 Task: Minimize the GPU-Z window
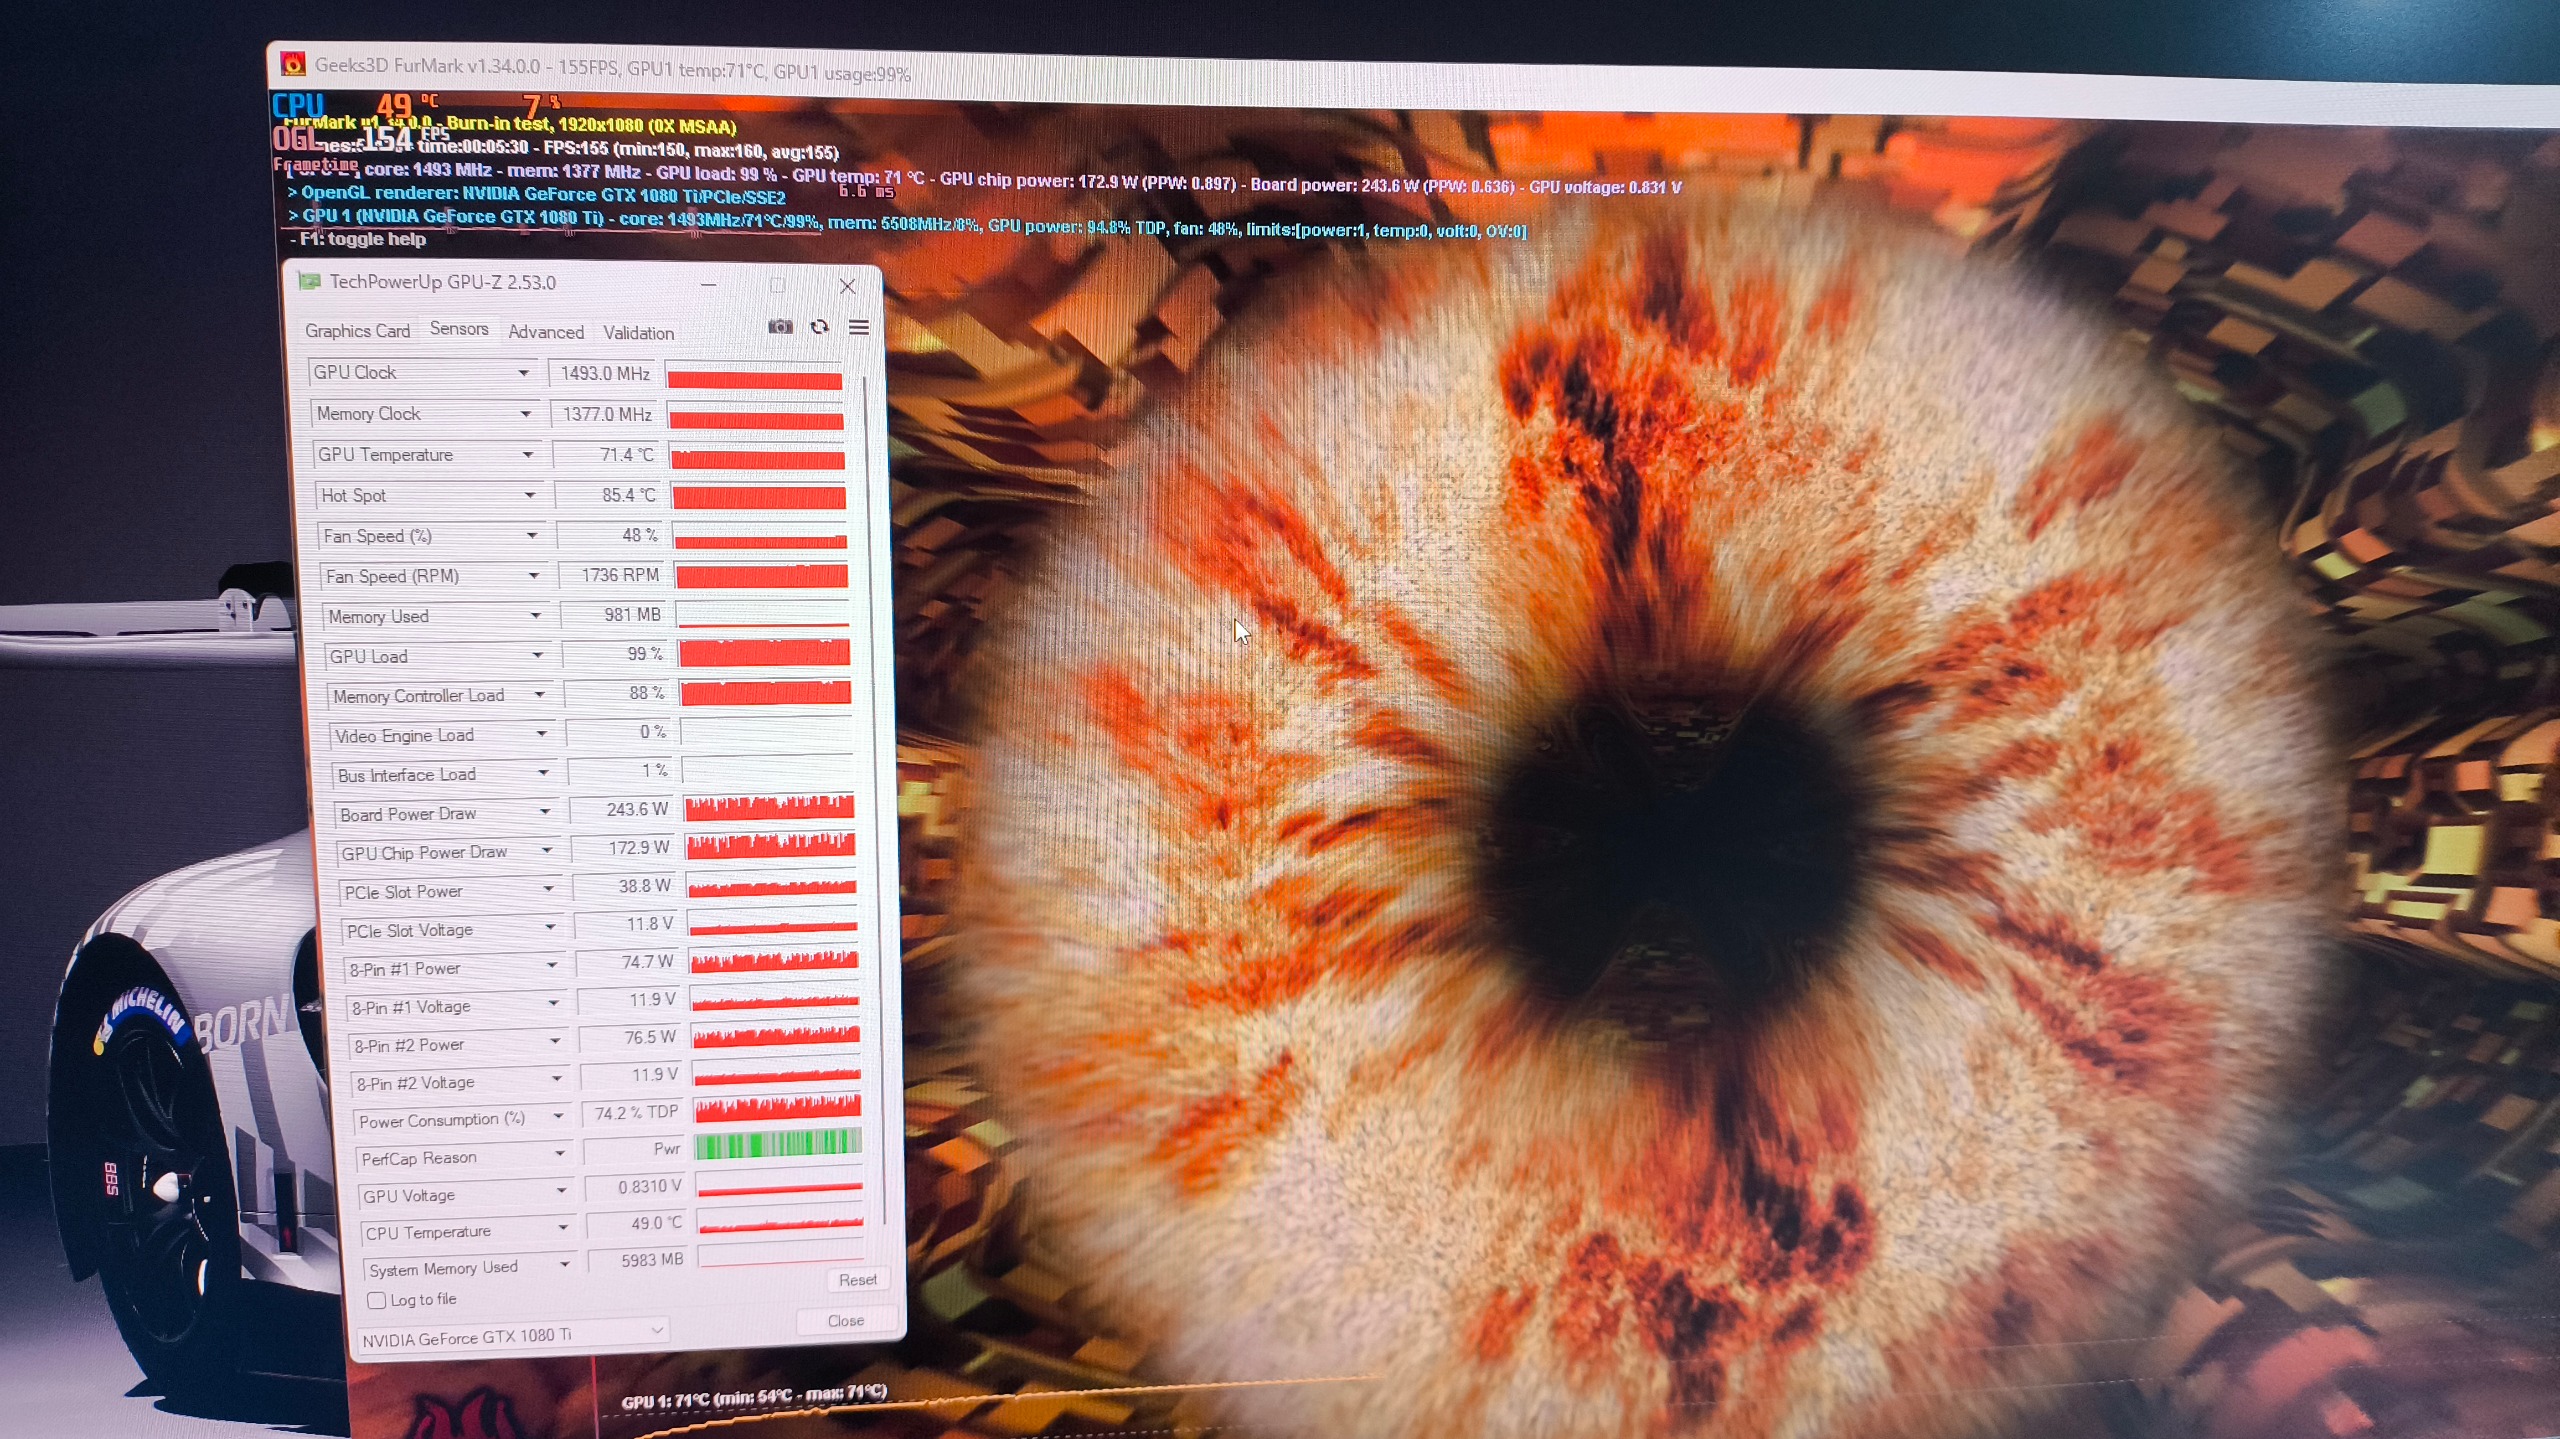pos(709,285)
